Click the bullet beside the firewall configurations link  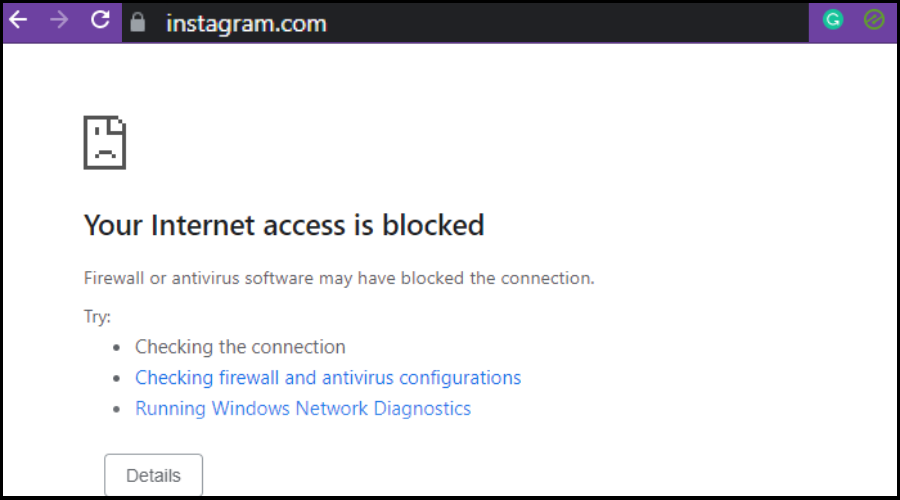117,378
